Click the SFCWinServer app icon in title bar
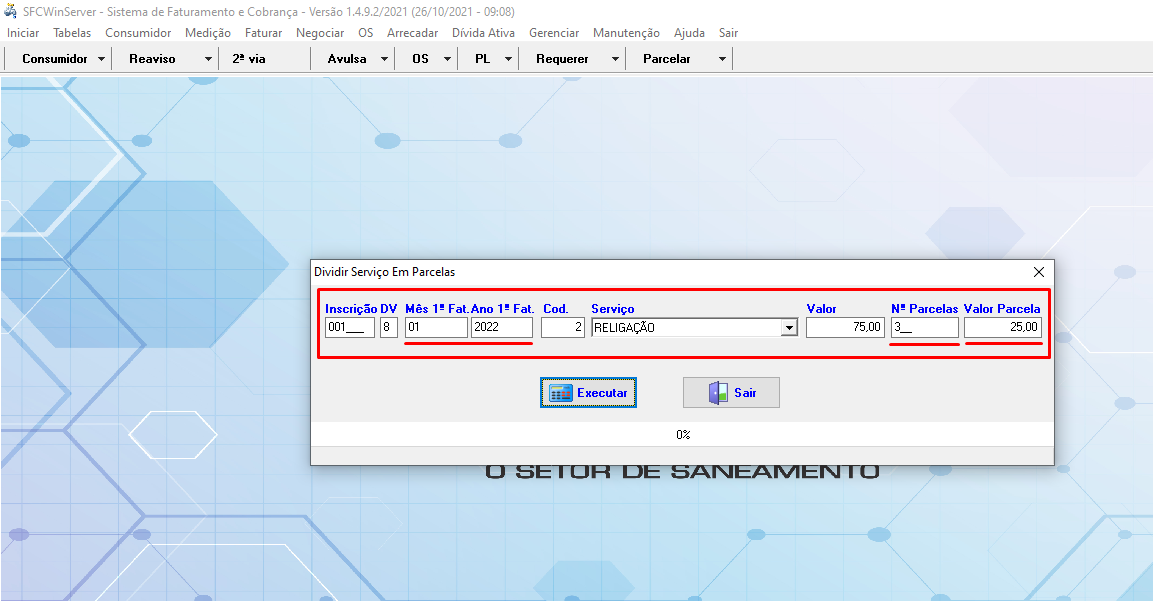This screenshot has width=1153, height=601. (11, 11)
